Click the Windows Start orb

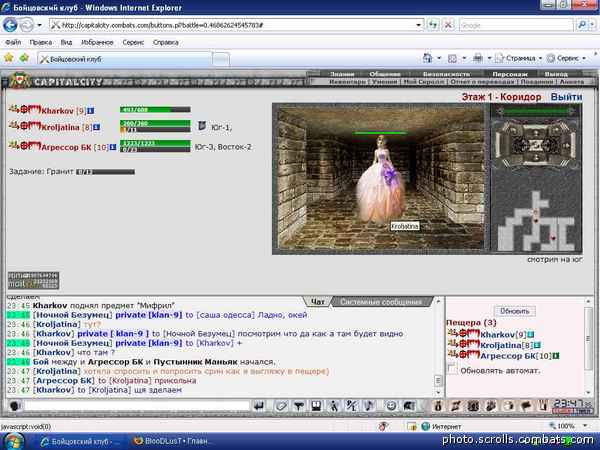tap(14, 441)
